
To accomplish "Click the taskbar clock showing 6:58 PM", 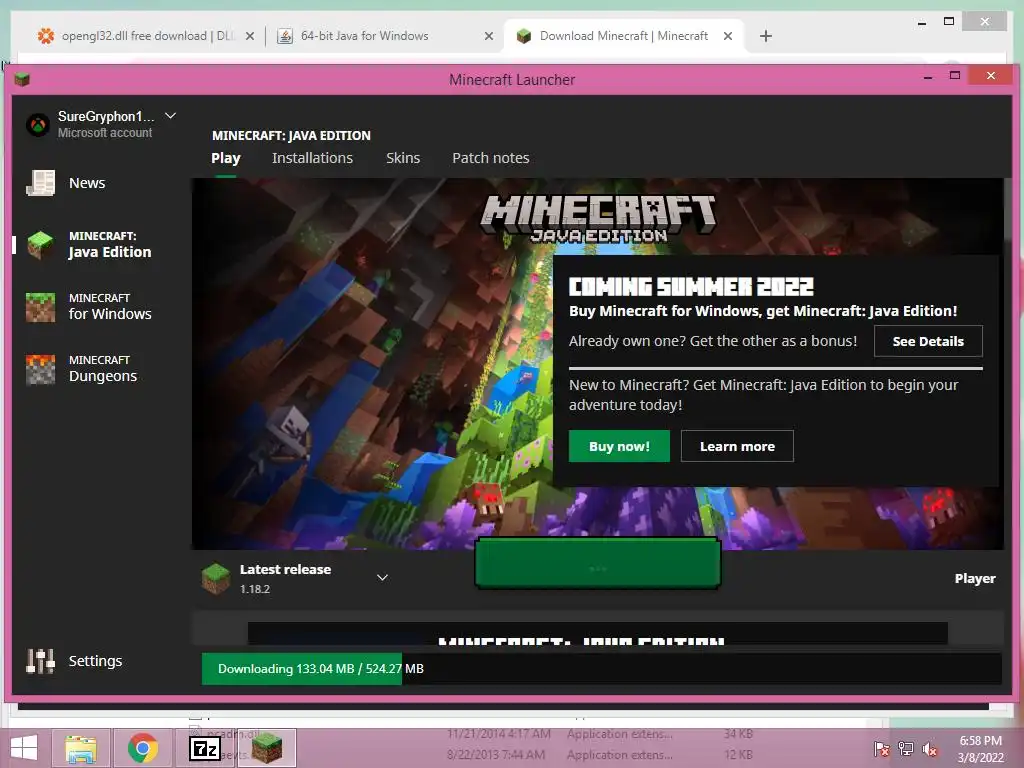I will pos(980,749).
